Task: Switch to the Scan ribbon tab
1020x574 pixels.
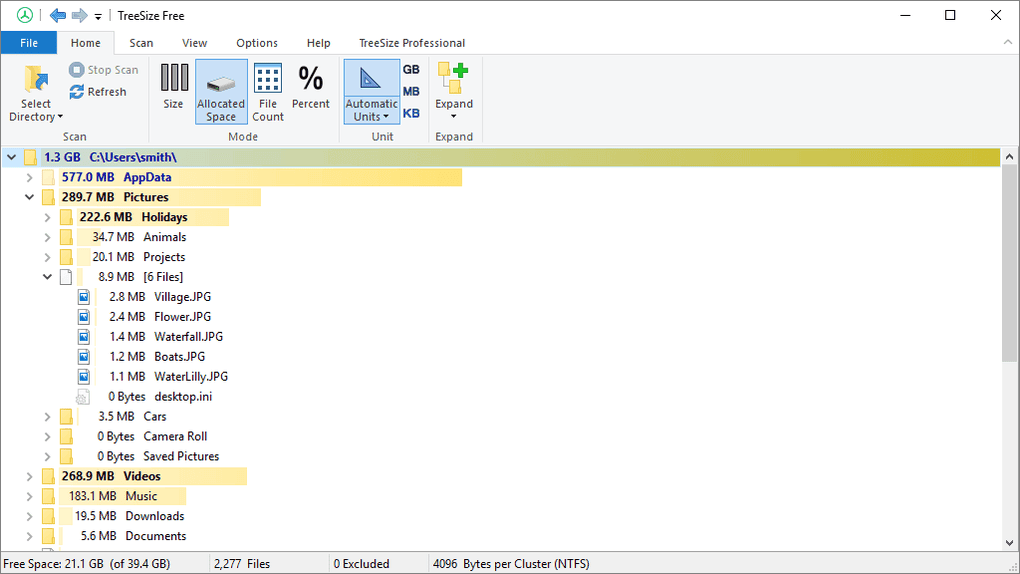Action: (x=141, y=43)
